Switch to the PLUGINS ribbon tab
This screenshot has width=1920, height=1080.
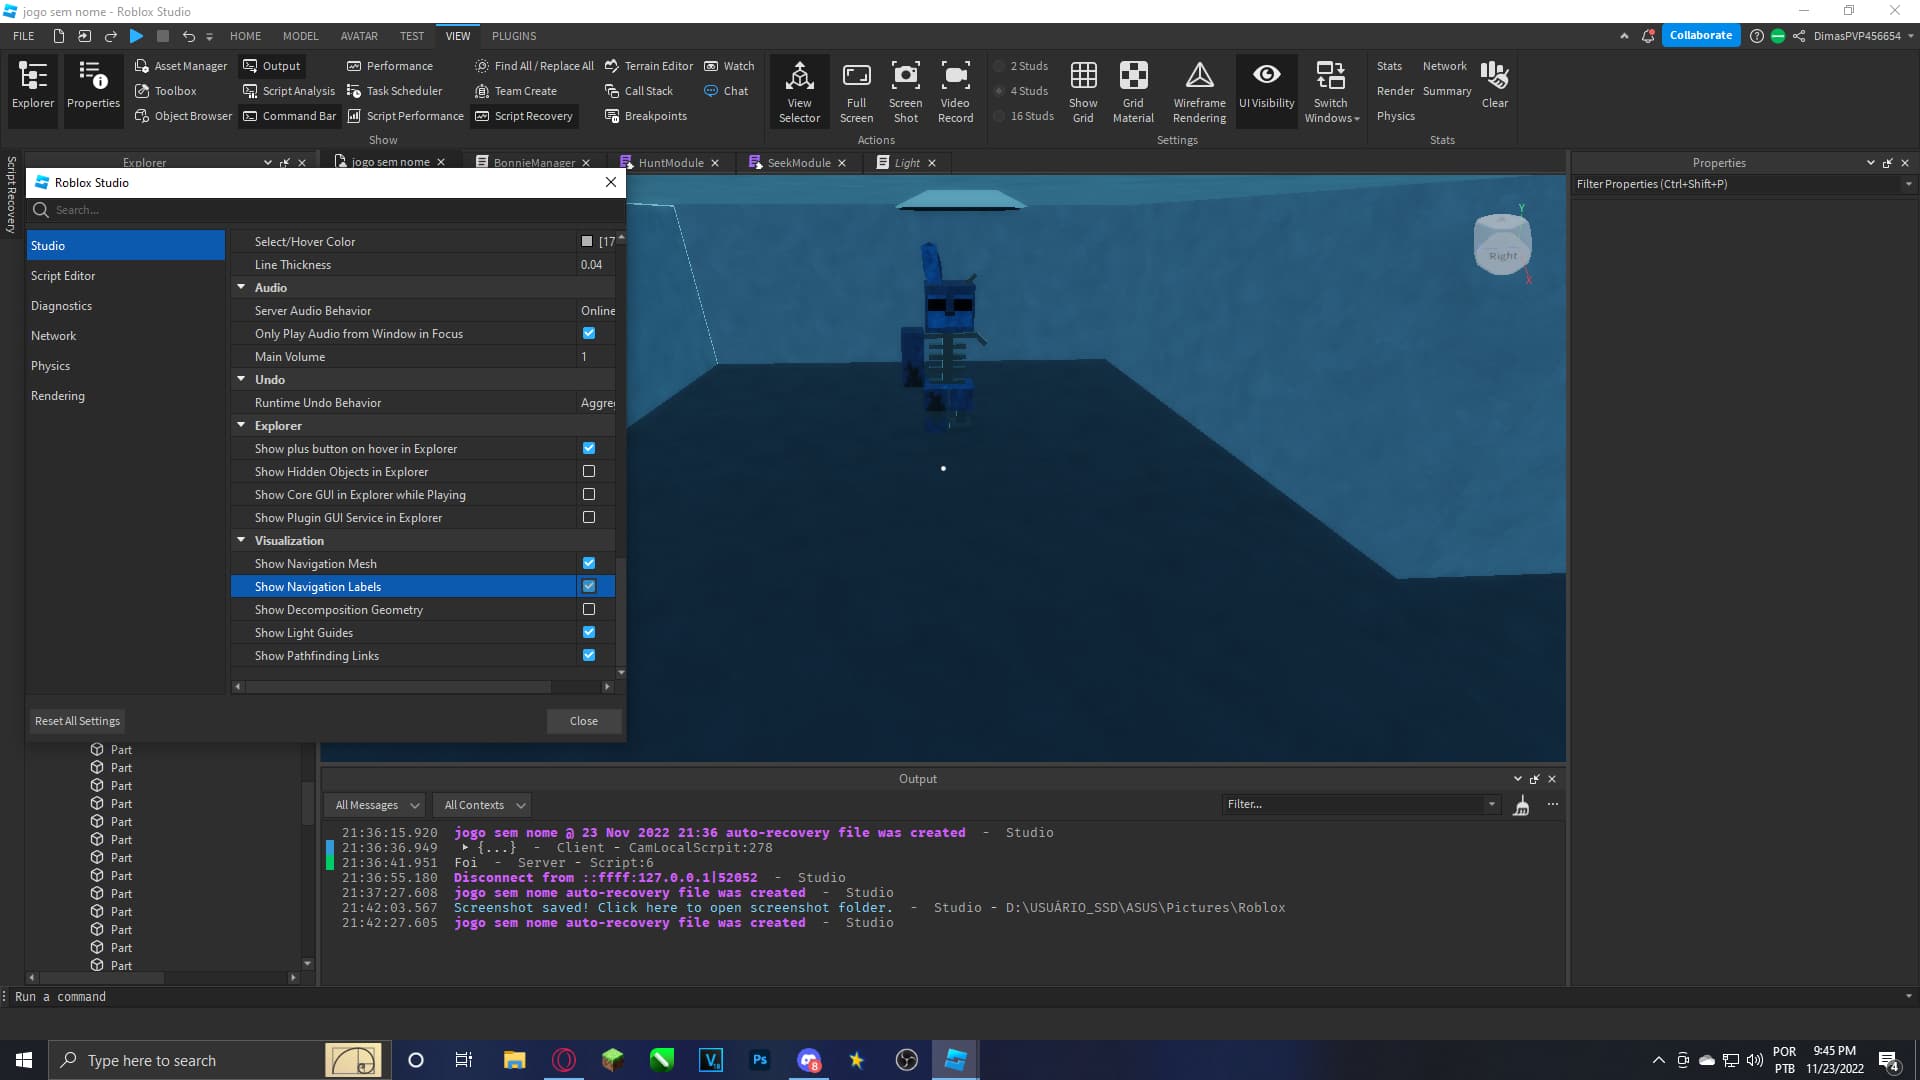pyautogui.click(x=514, y=36)
